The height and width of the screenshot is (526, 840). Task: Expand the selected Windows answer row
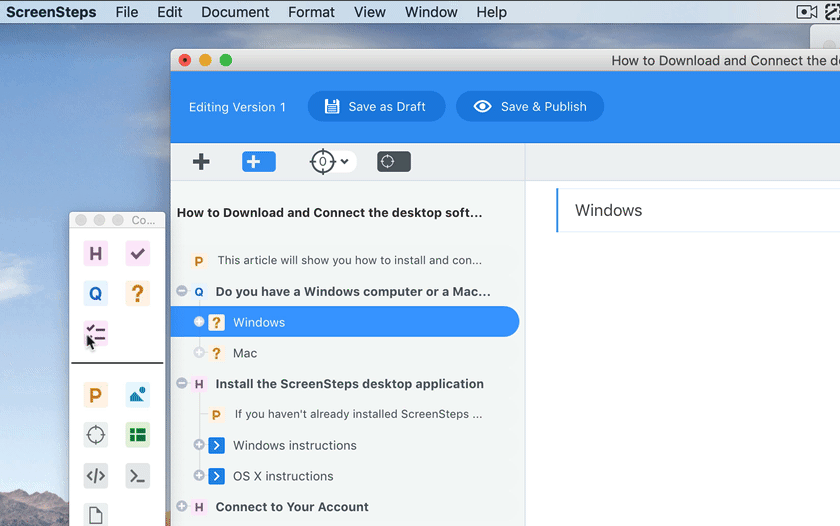pos(199,321)
